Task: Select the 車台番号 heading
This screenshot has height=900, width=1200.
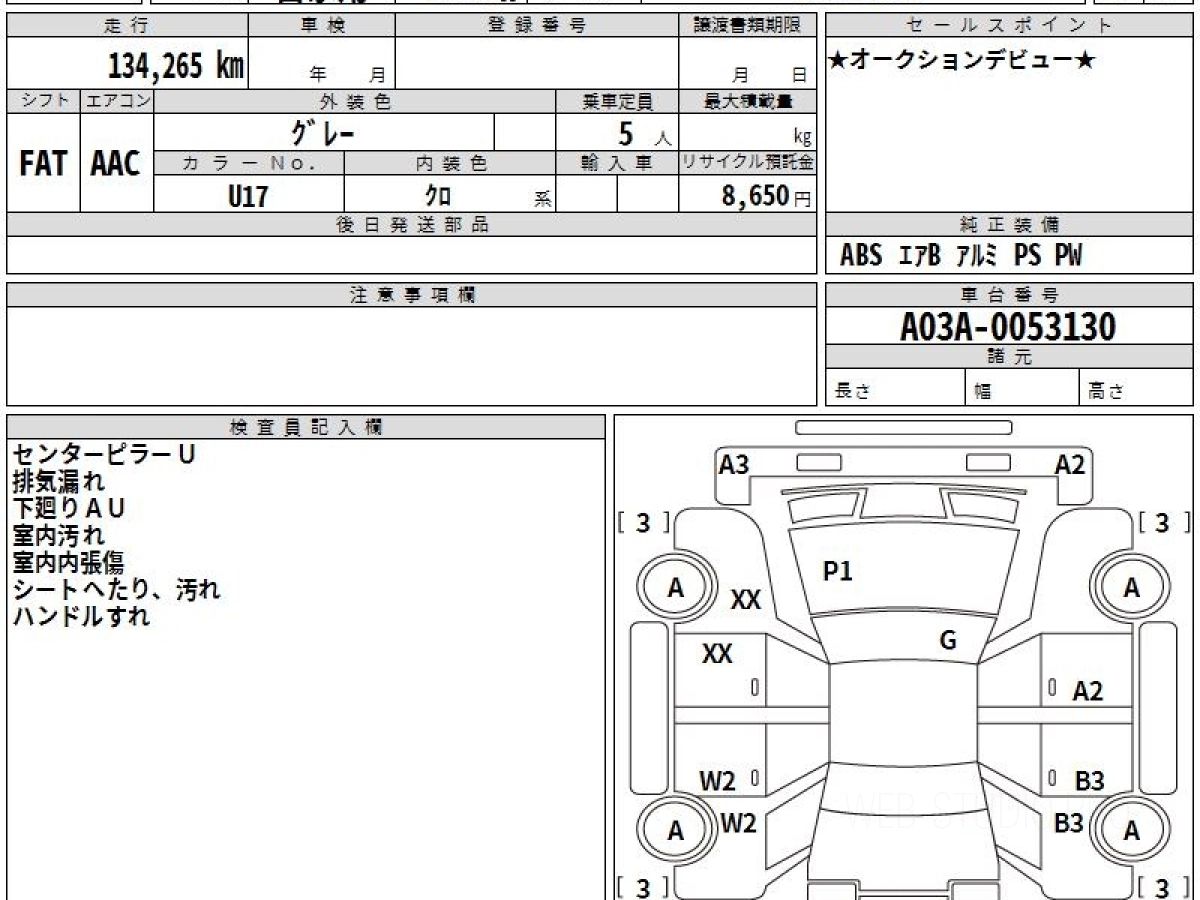Action: click(1010, 295)
